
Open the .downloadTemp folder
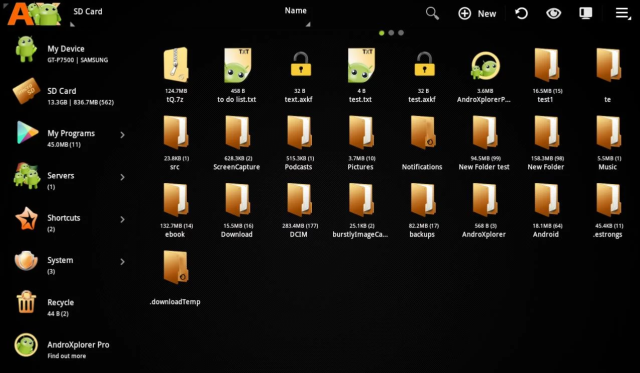pos(175,278)
